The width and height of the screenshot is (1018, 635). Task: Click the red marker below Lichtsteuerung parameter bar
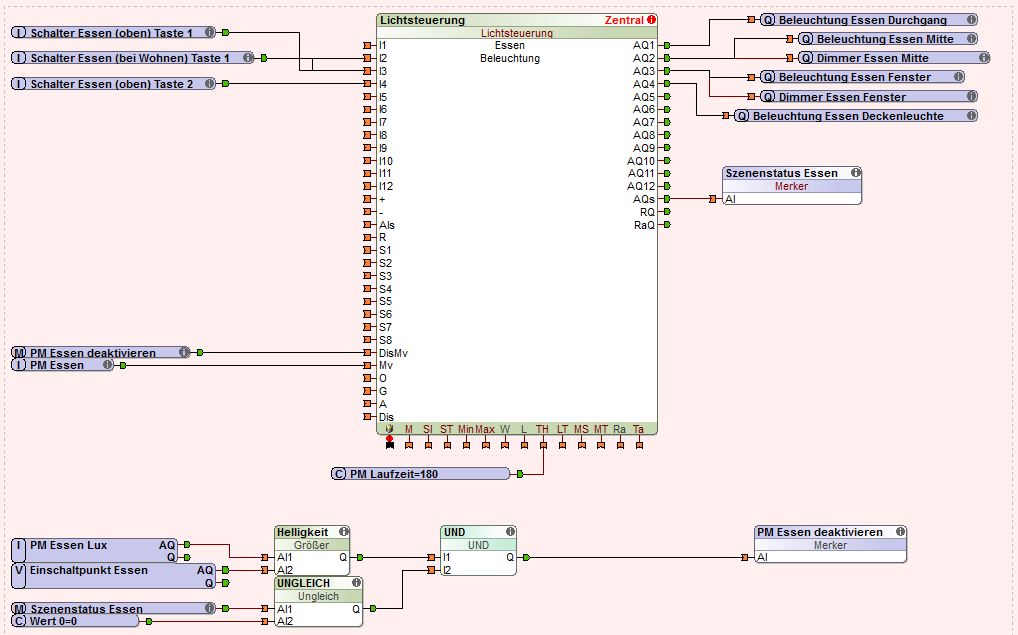click(x=390, y=439)
